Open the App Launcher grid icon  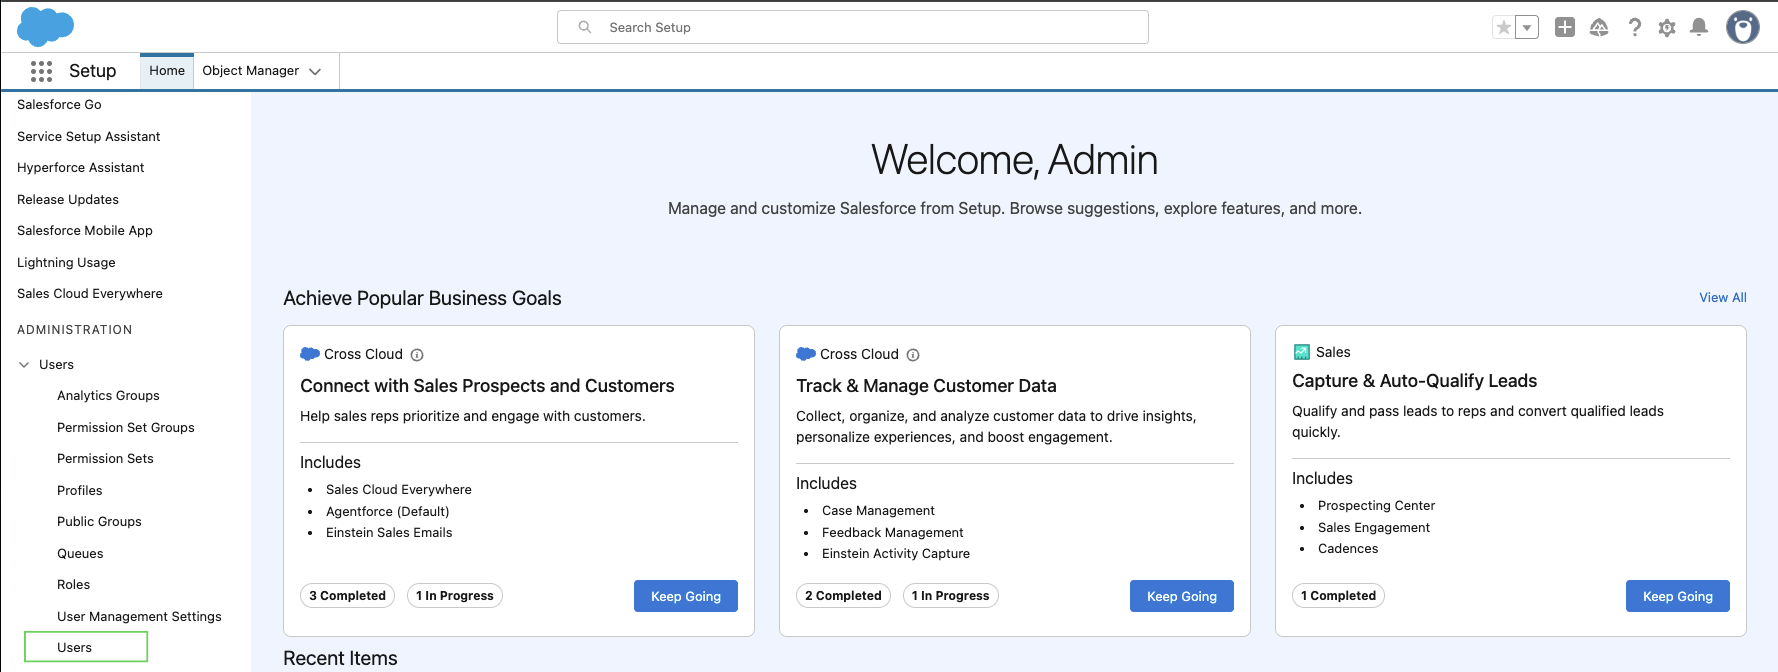tap(41, 71)
